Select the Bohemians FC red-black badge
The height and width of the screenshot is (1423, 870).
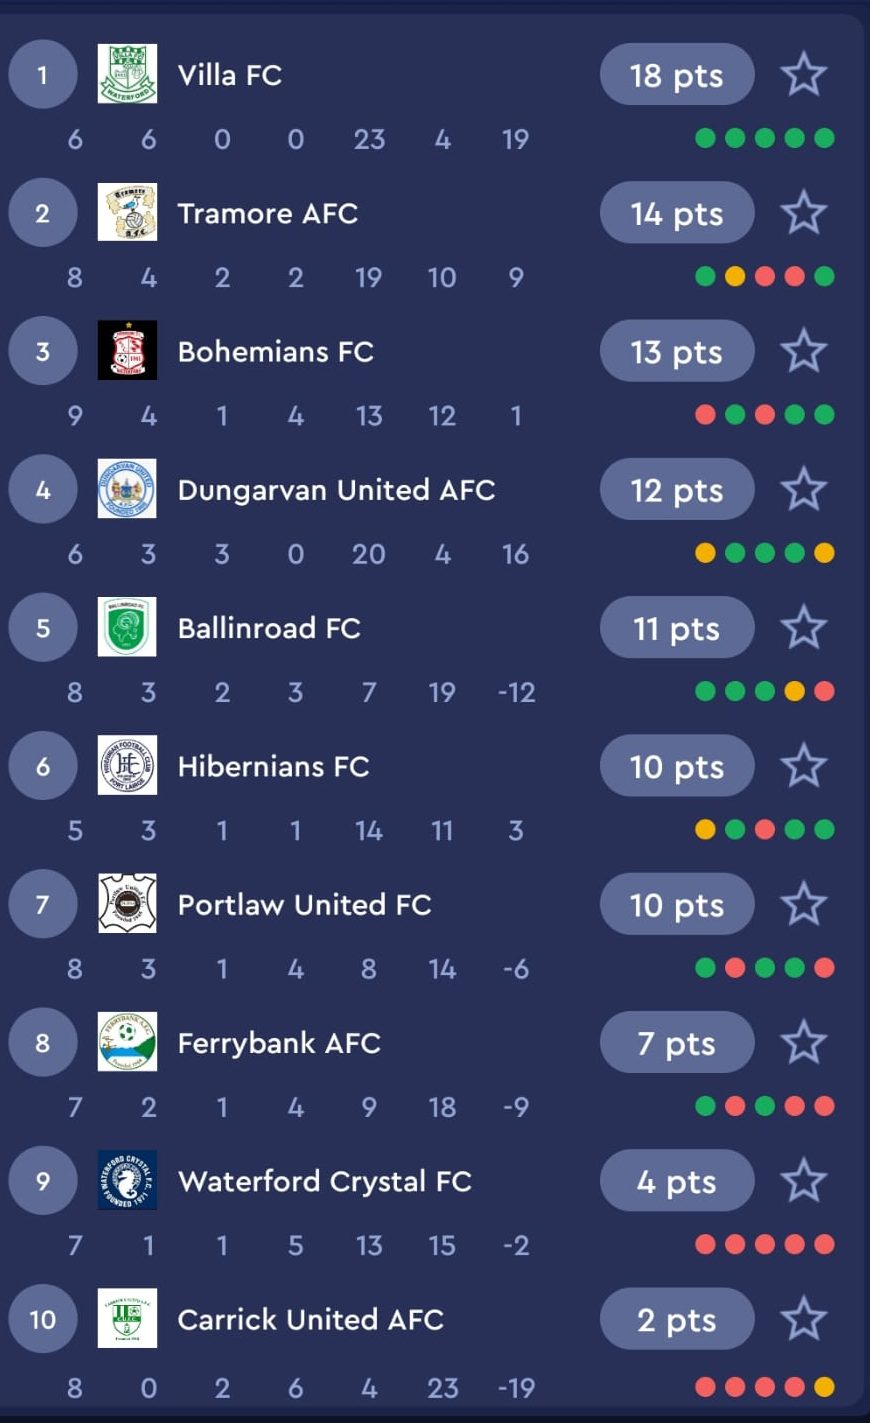127,350
